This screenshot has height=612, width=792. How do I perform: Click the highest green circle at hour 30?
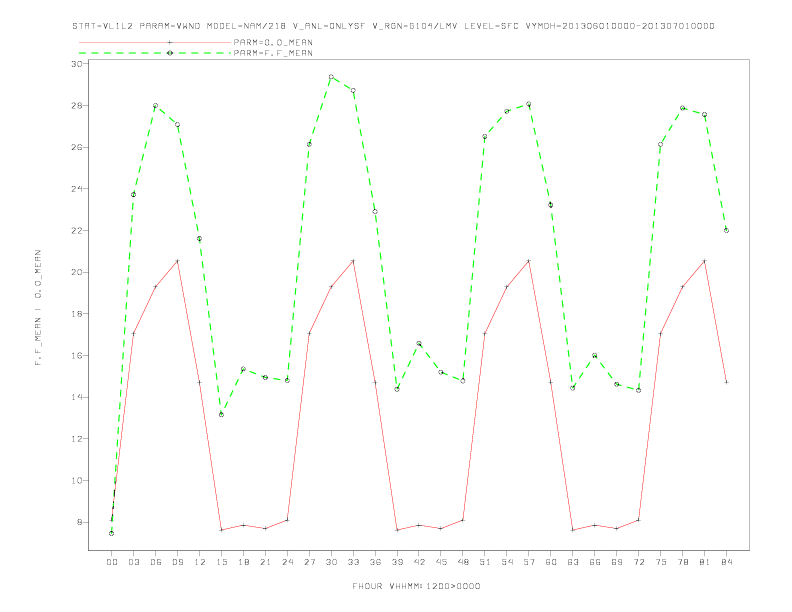click(x=331, y=77)
